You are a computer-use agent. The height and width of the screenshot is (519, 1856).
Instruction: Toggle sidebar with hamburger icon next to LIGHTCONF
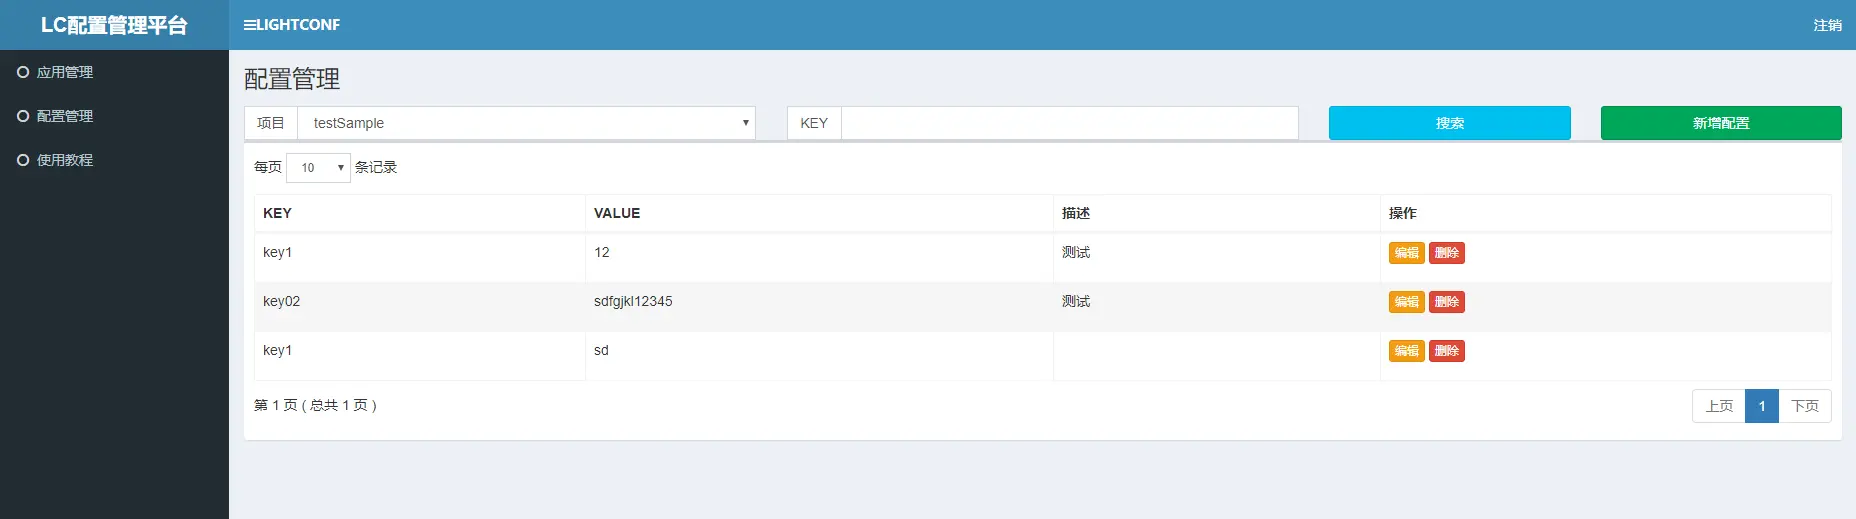(x=250, y=25)
